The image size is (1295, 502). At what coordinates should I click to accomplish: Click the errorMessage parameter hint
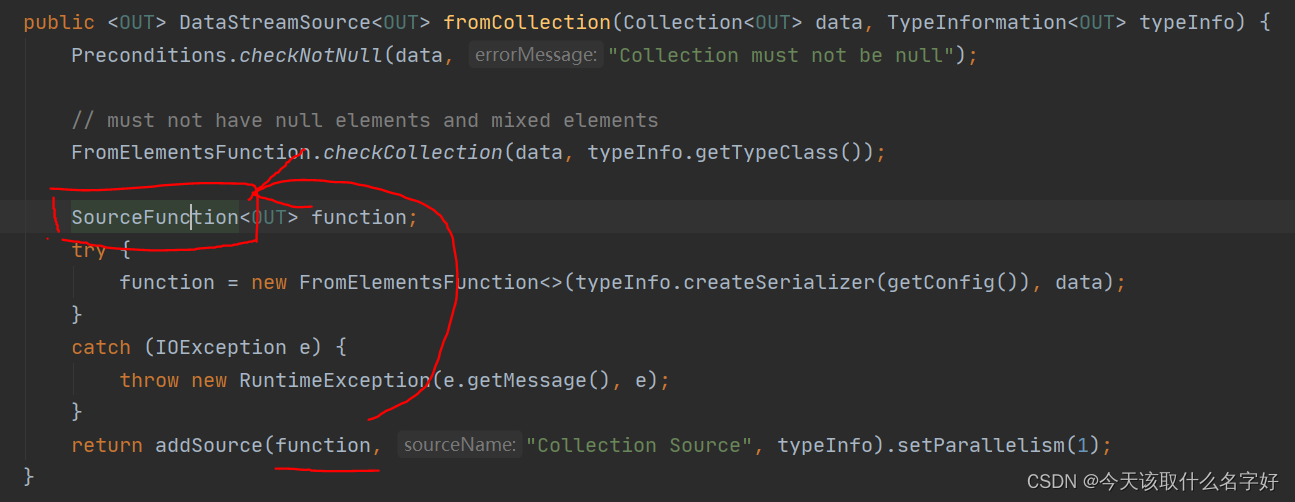(x=536, y=56)
